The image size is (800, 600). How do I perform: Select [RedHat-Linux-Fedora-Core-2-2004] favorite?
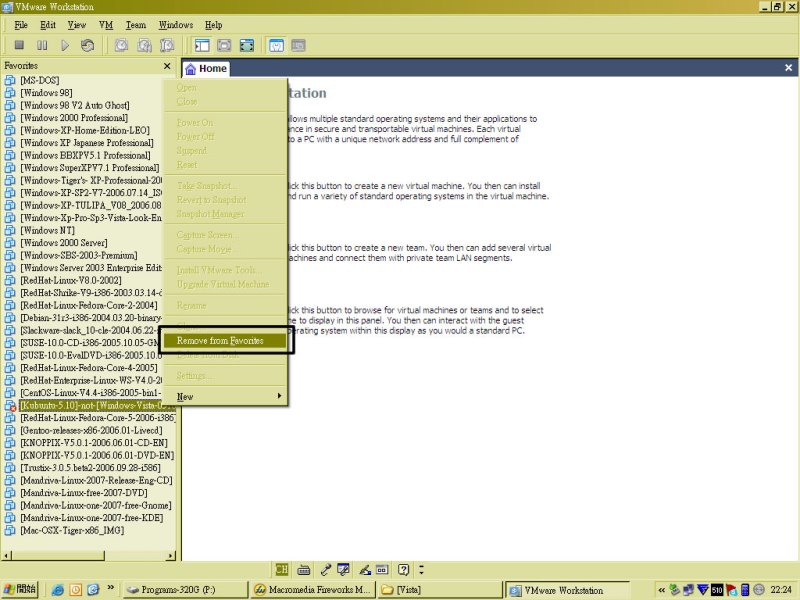pyautogui.click(x=89, y=305)
